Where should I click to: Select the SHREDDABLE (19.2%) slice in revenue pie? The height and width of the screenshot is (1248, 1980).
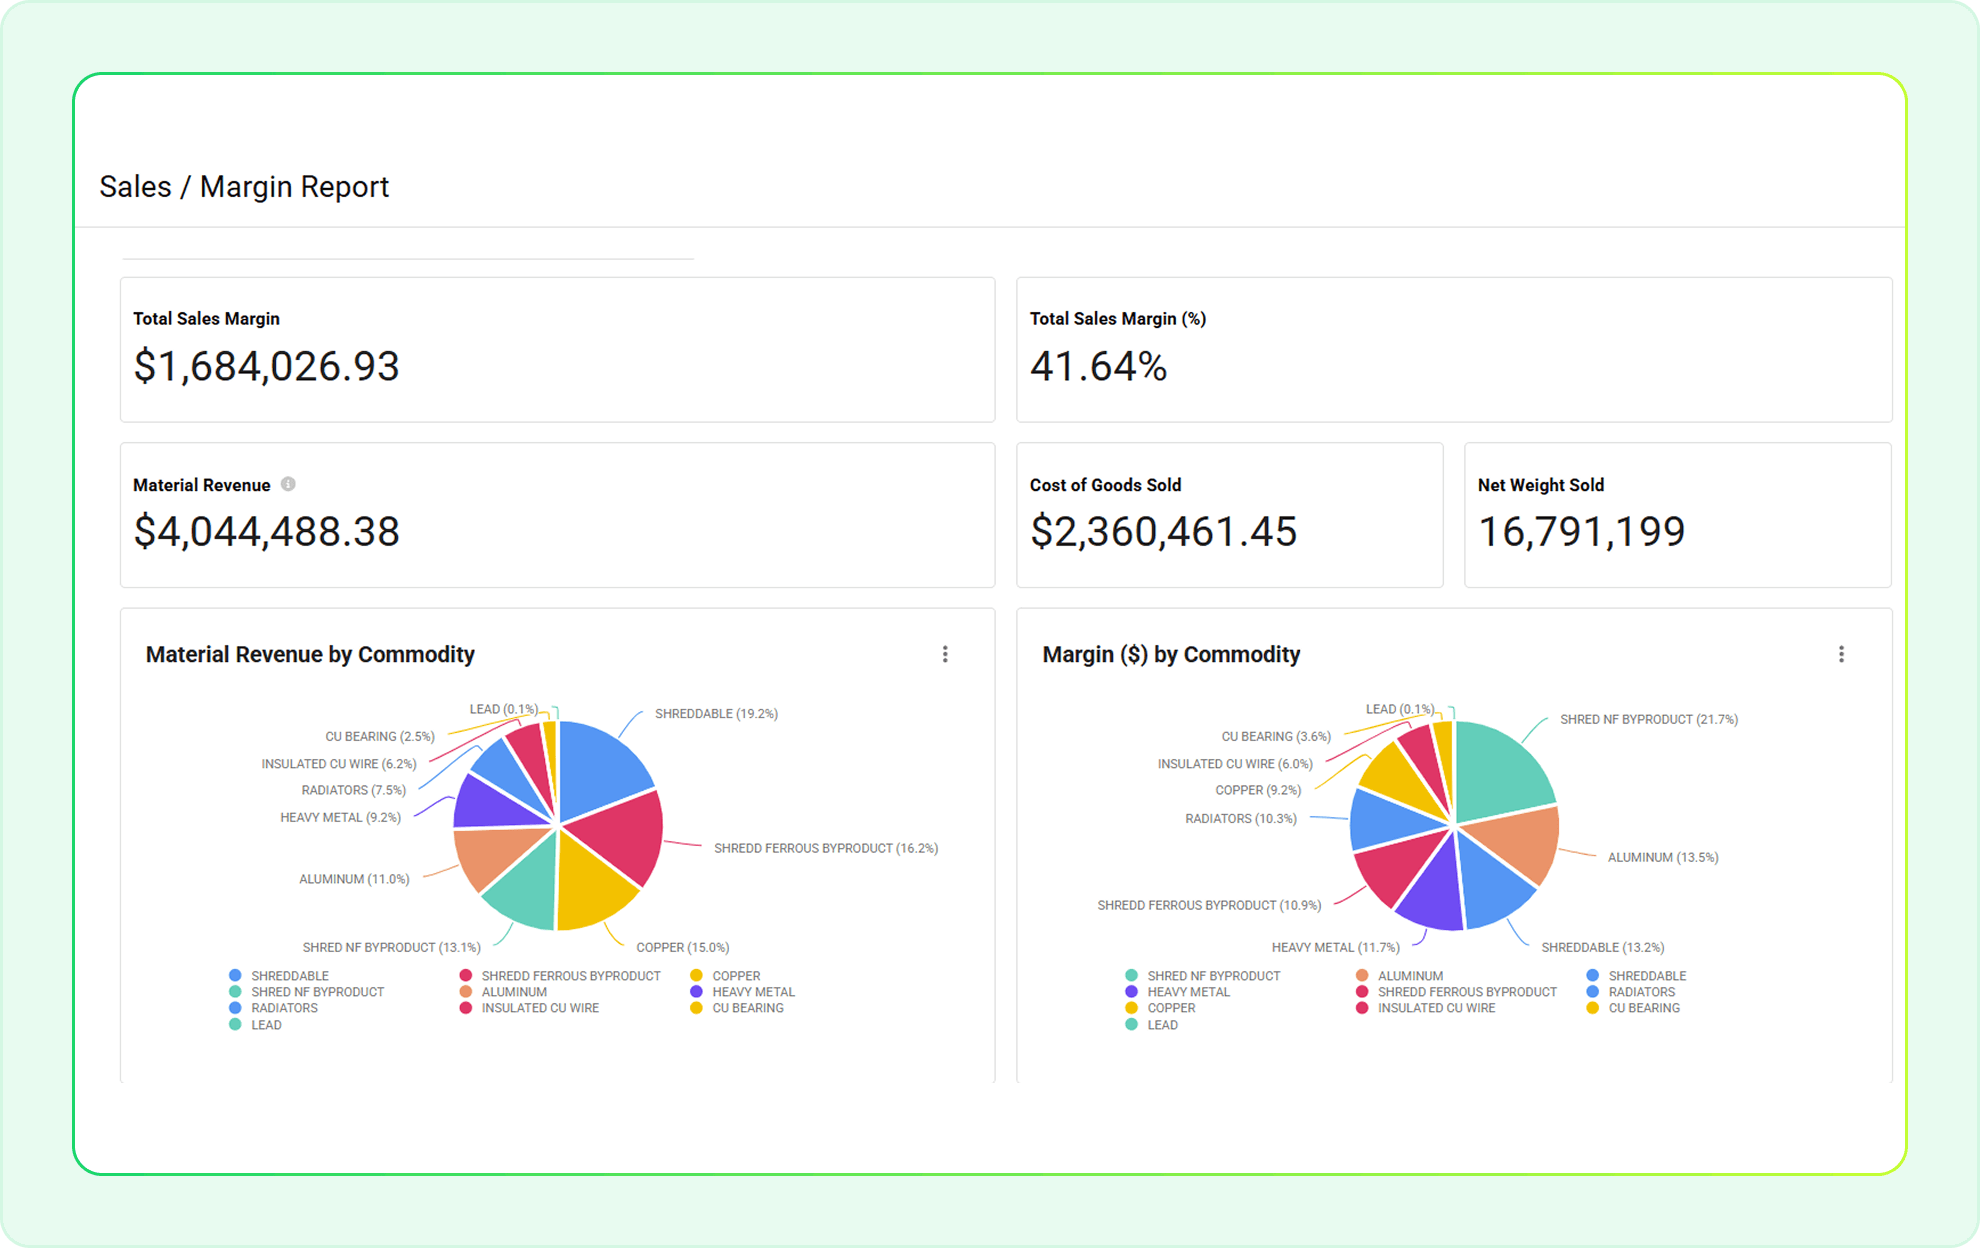tap(602, 767)
